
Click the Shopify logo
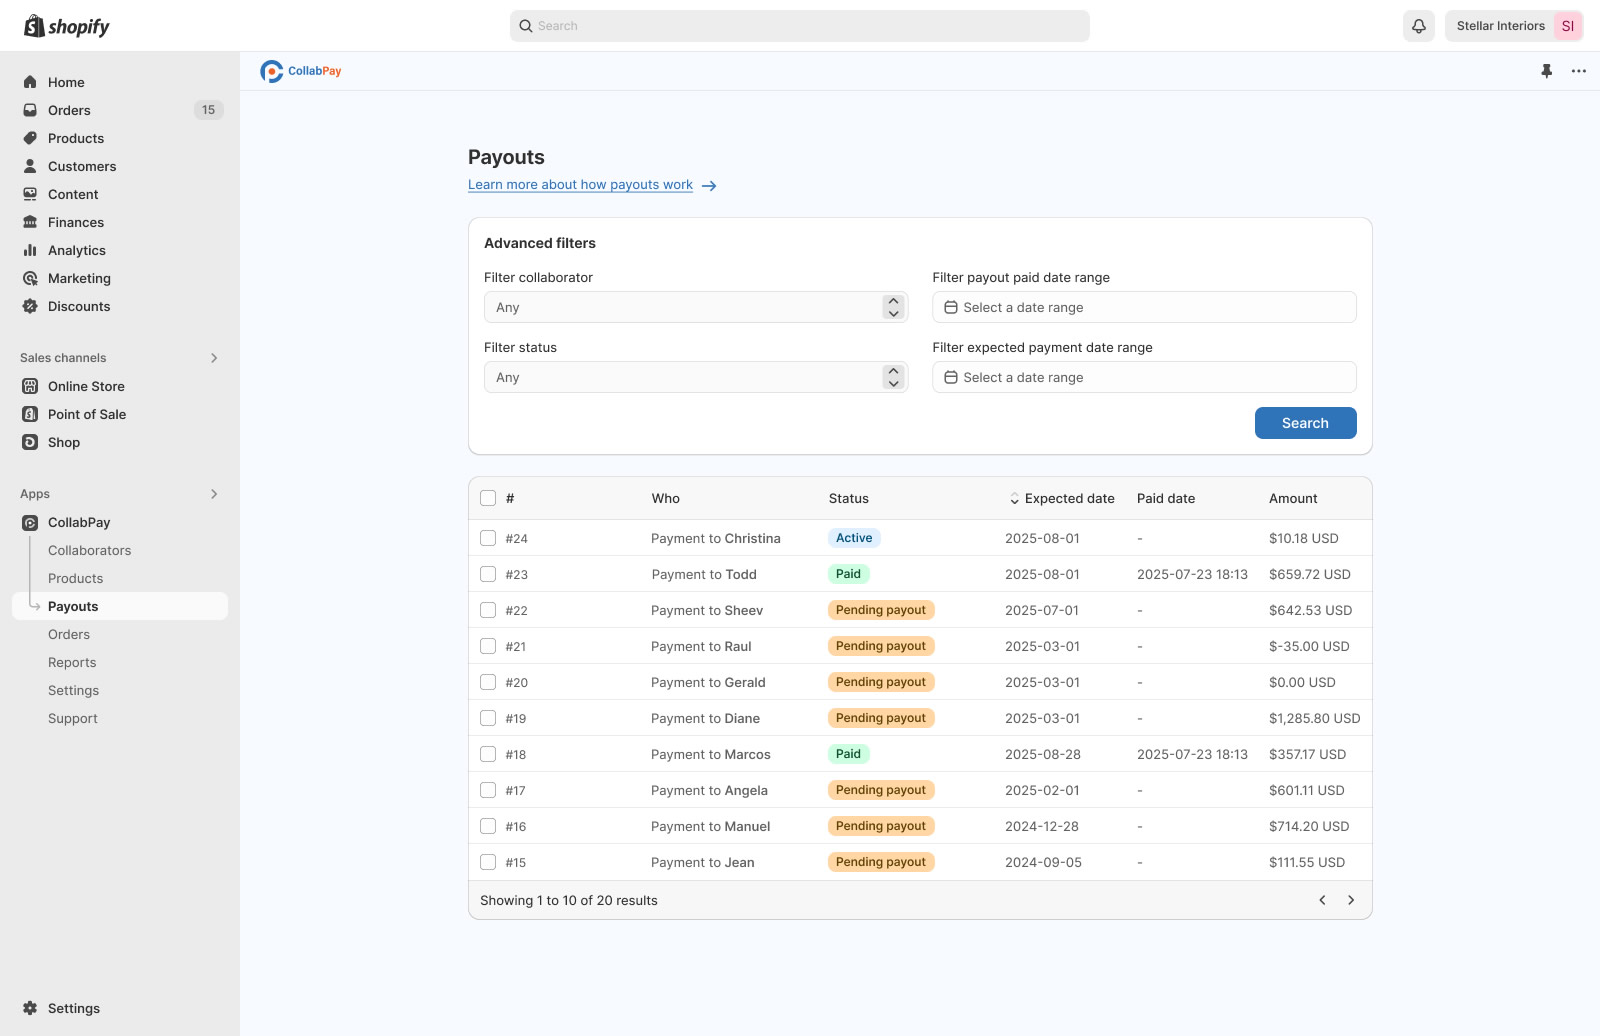pos(67,26)
